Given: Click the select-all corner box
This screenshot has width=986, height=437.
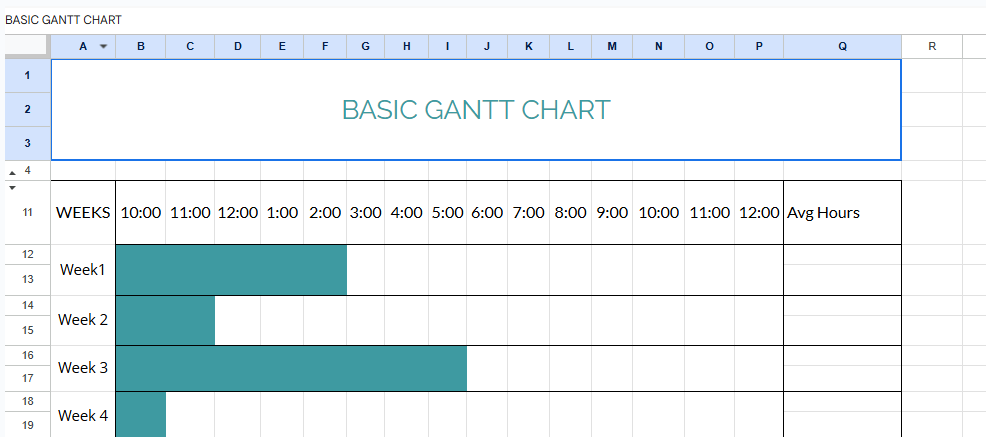Looking at the screenshot, I should pyautogui.click(x=26, y=46).
